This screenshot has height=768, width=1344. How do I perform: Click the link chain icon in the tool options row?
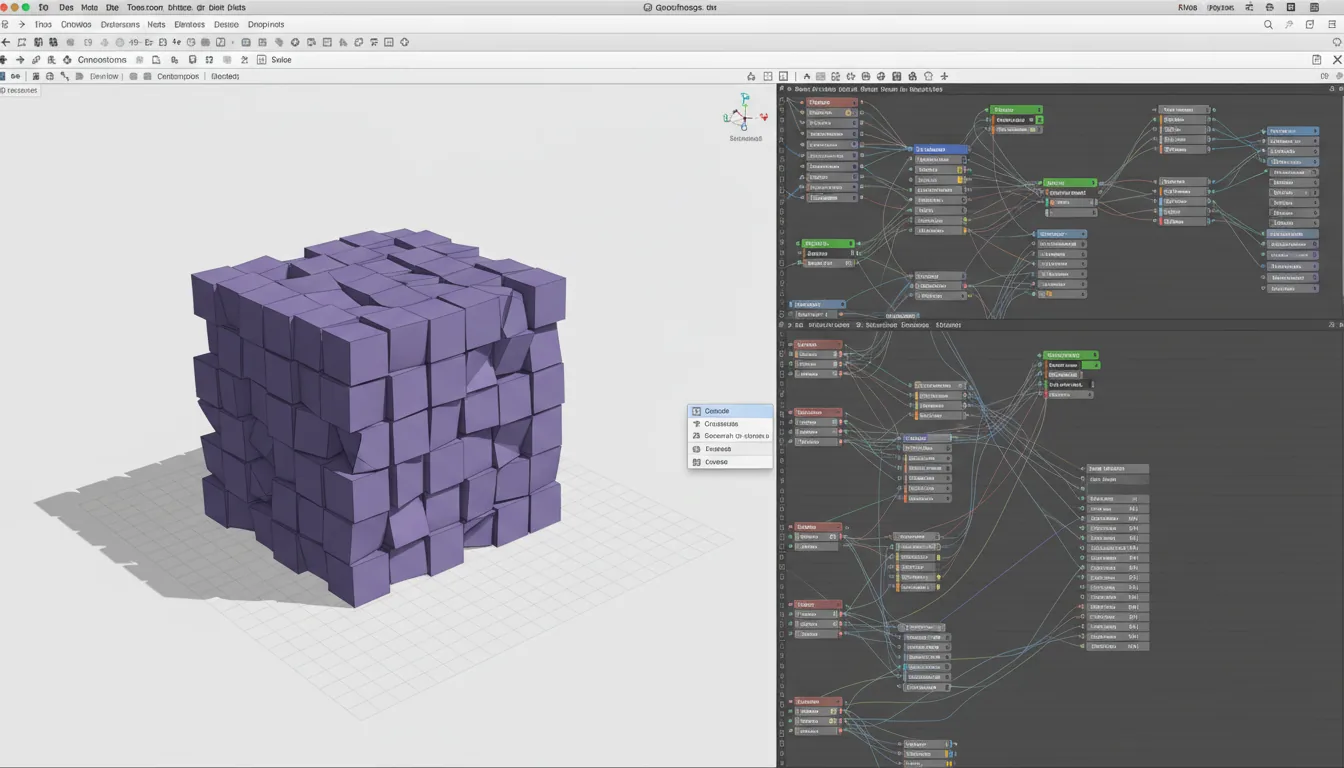[35, 60]
